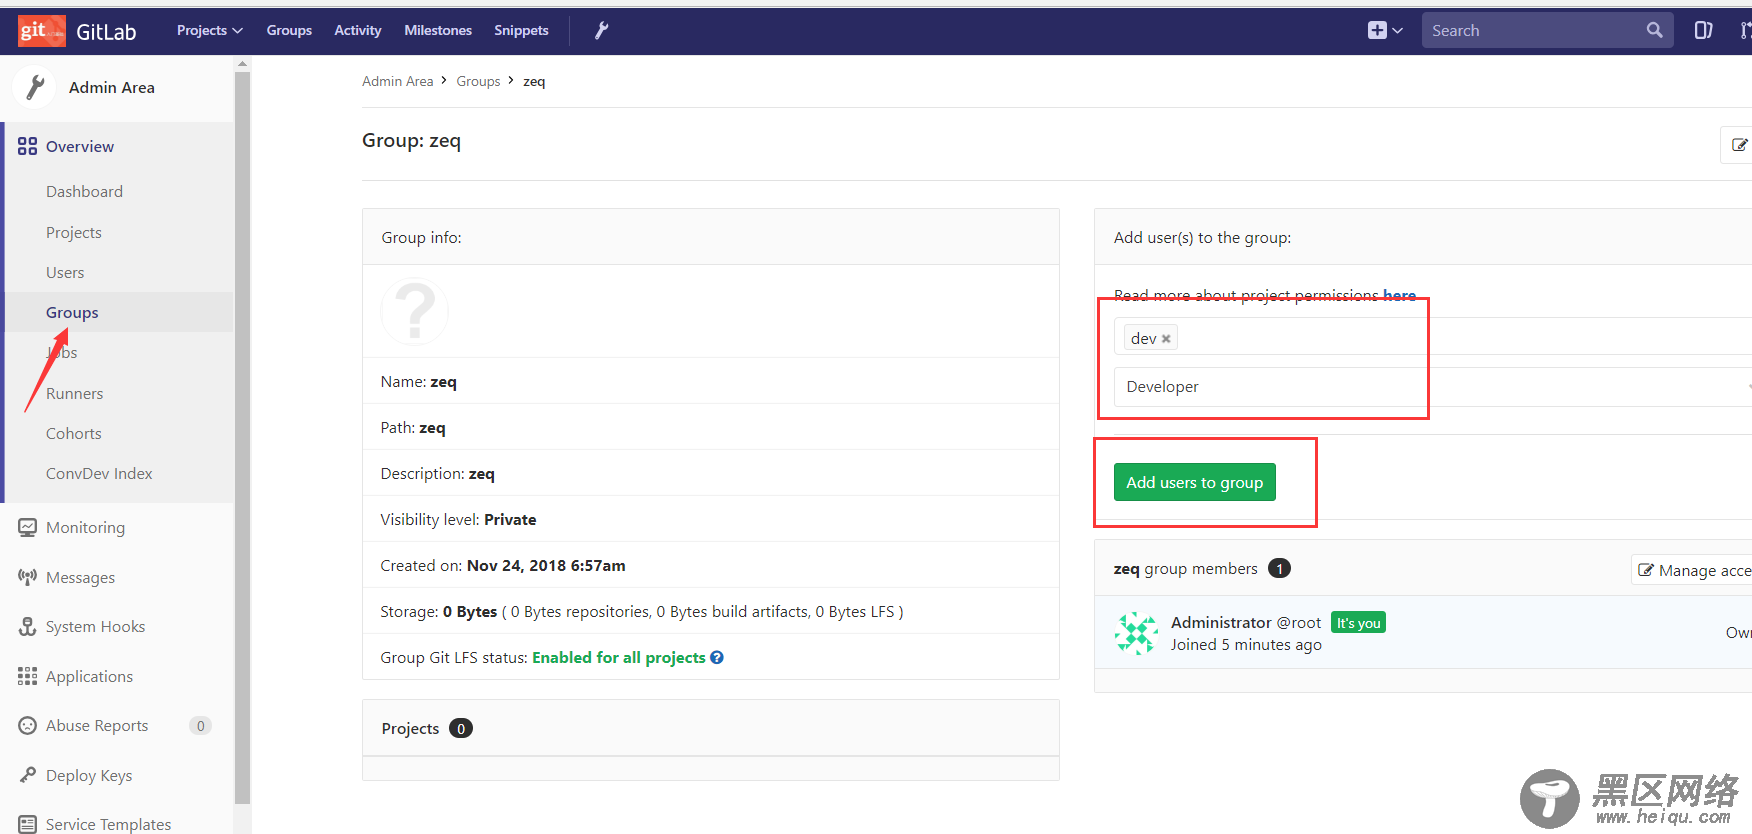Click the Groups breadcrumb link
1752x834 pixels.
478,81
